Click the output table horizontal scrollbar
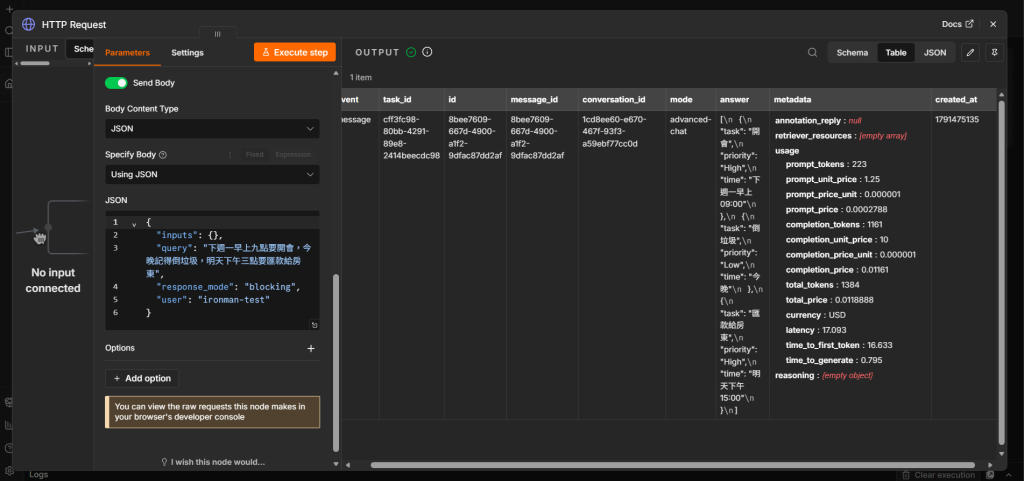 click(673, 465)
